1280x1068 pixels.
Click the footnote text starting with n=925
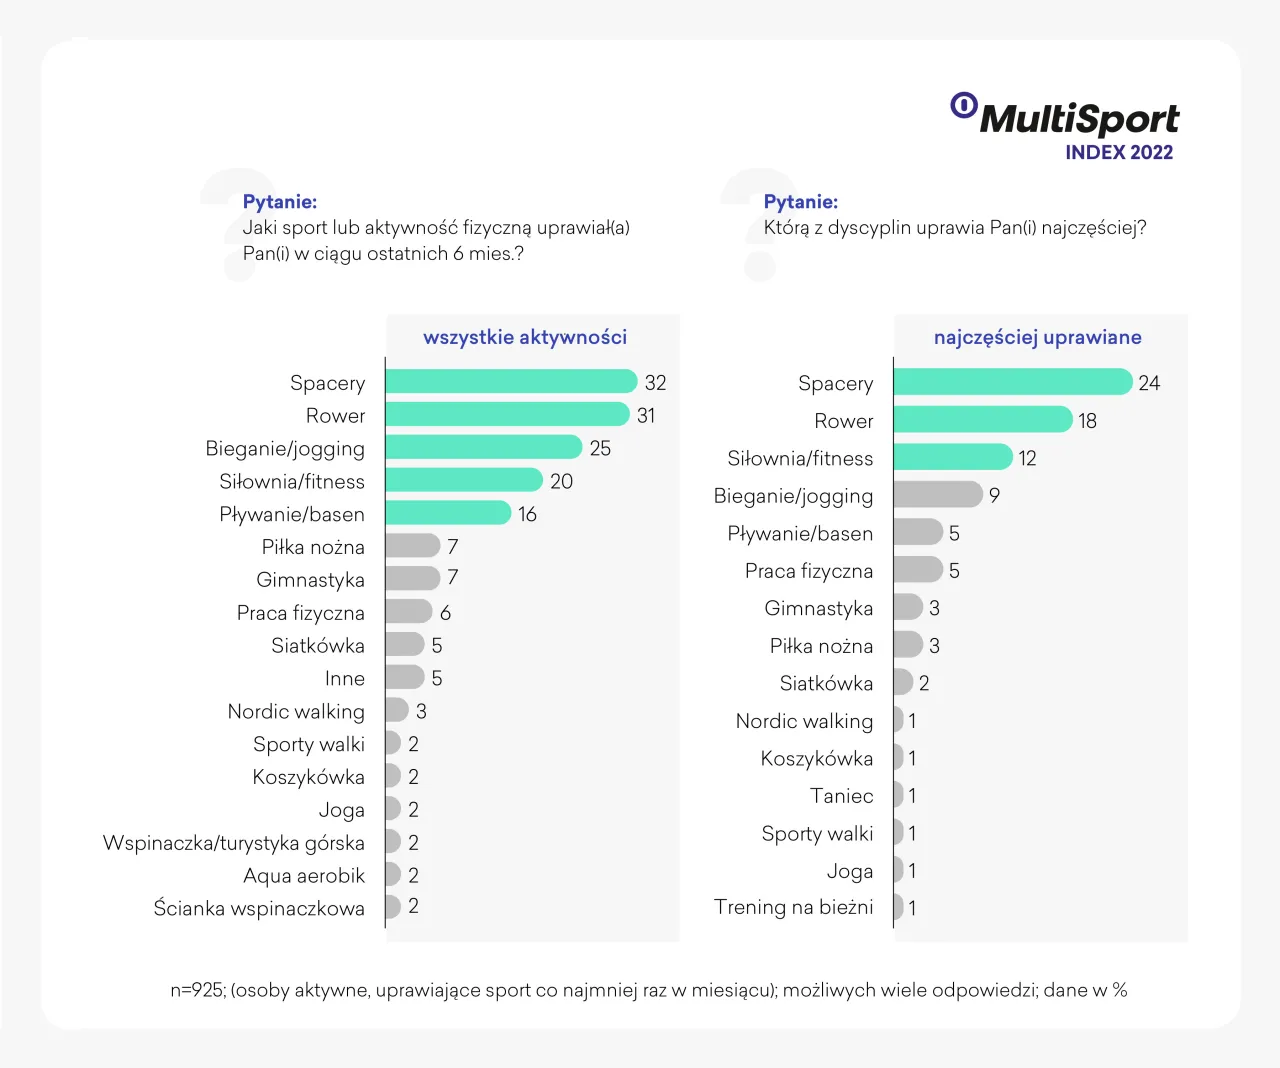point(648,990)
